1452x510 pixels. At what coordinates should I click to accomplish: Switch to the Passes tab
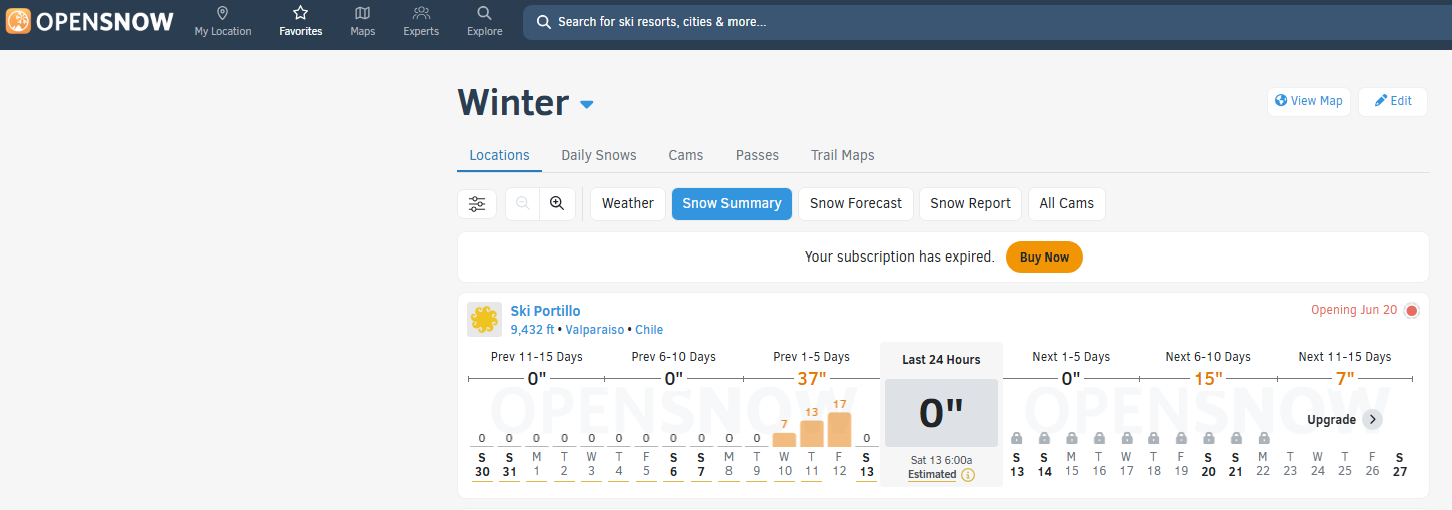tap(757, 155)
